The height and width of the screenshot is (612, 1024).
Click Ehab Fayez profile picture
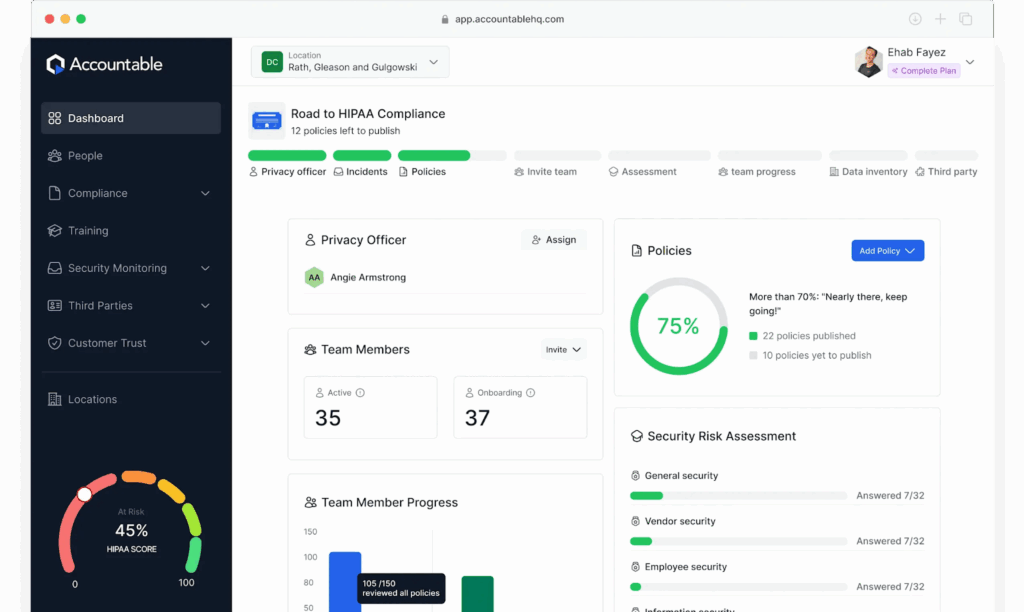868,62
